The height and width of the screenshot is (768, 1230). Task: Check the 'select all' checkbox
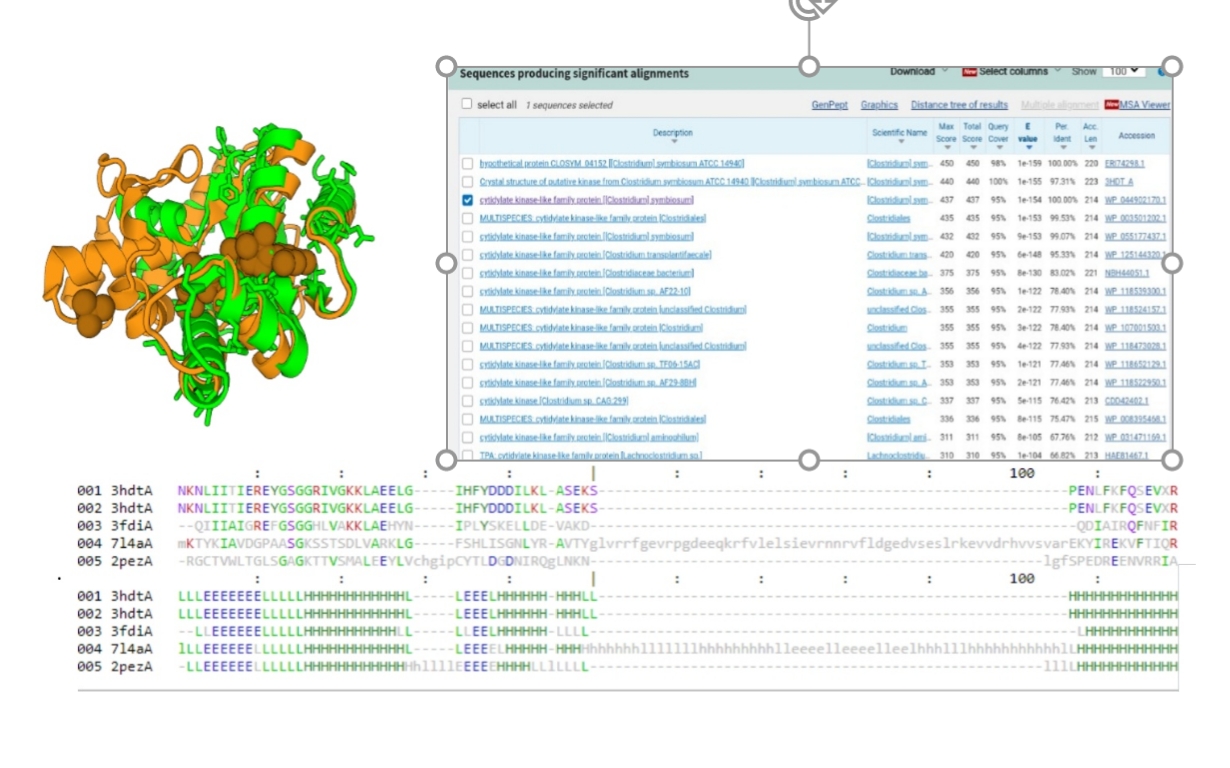click(467, 104)
